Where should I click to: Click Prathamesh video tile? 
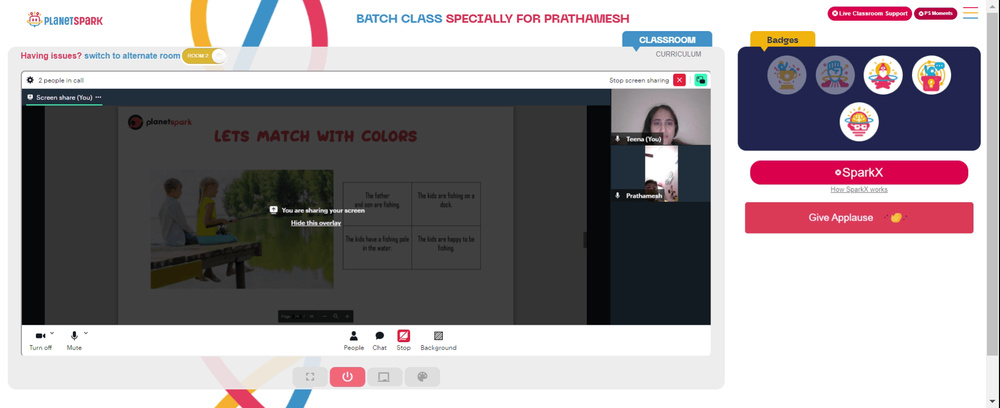point(661,173)
